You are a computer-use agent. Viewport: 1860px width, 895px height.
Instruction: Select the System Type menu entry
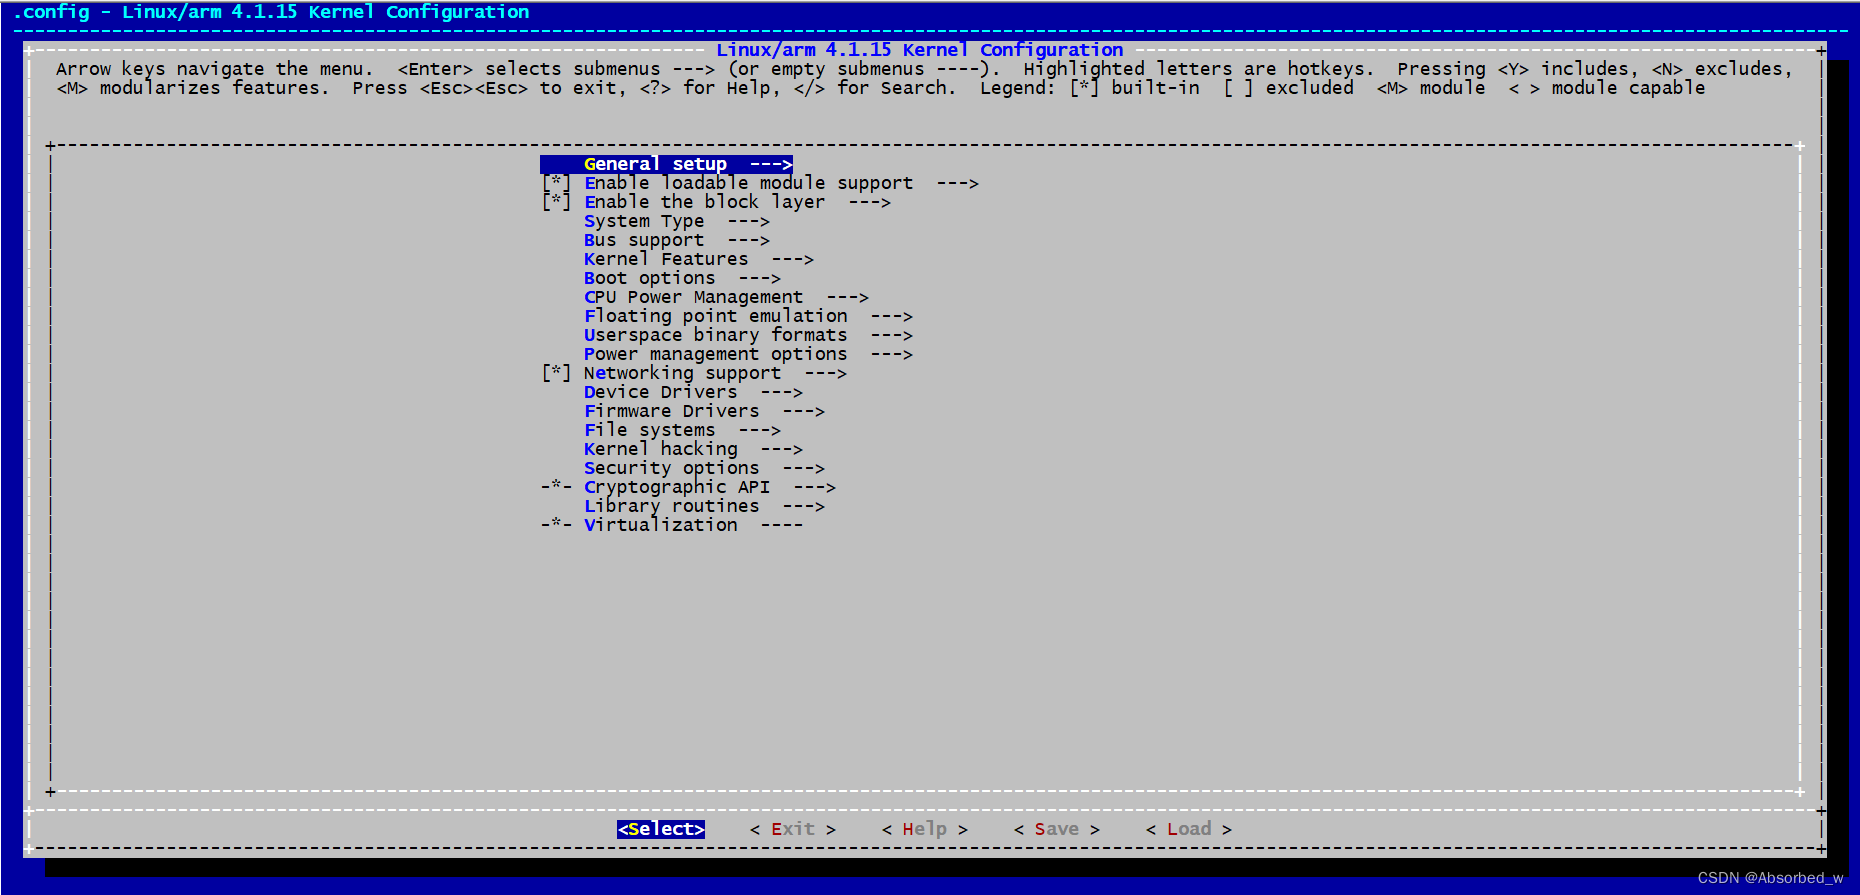click(677, 221)
